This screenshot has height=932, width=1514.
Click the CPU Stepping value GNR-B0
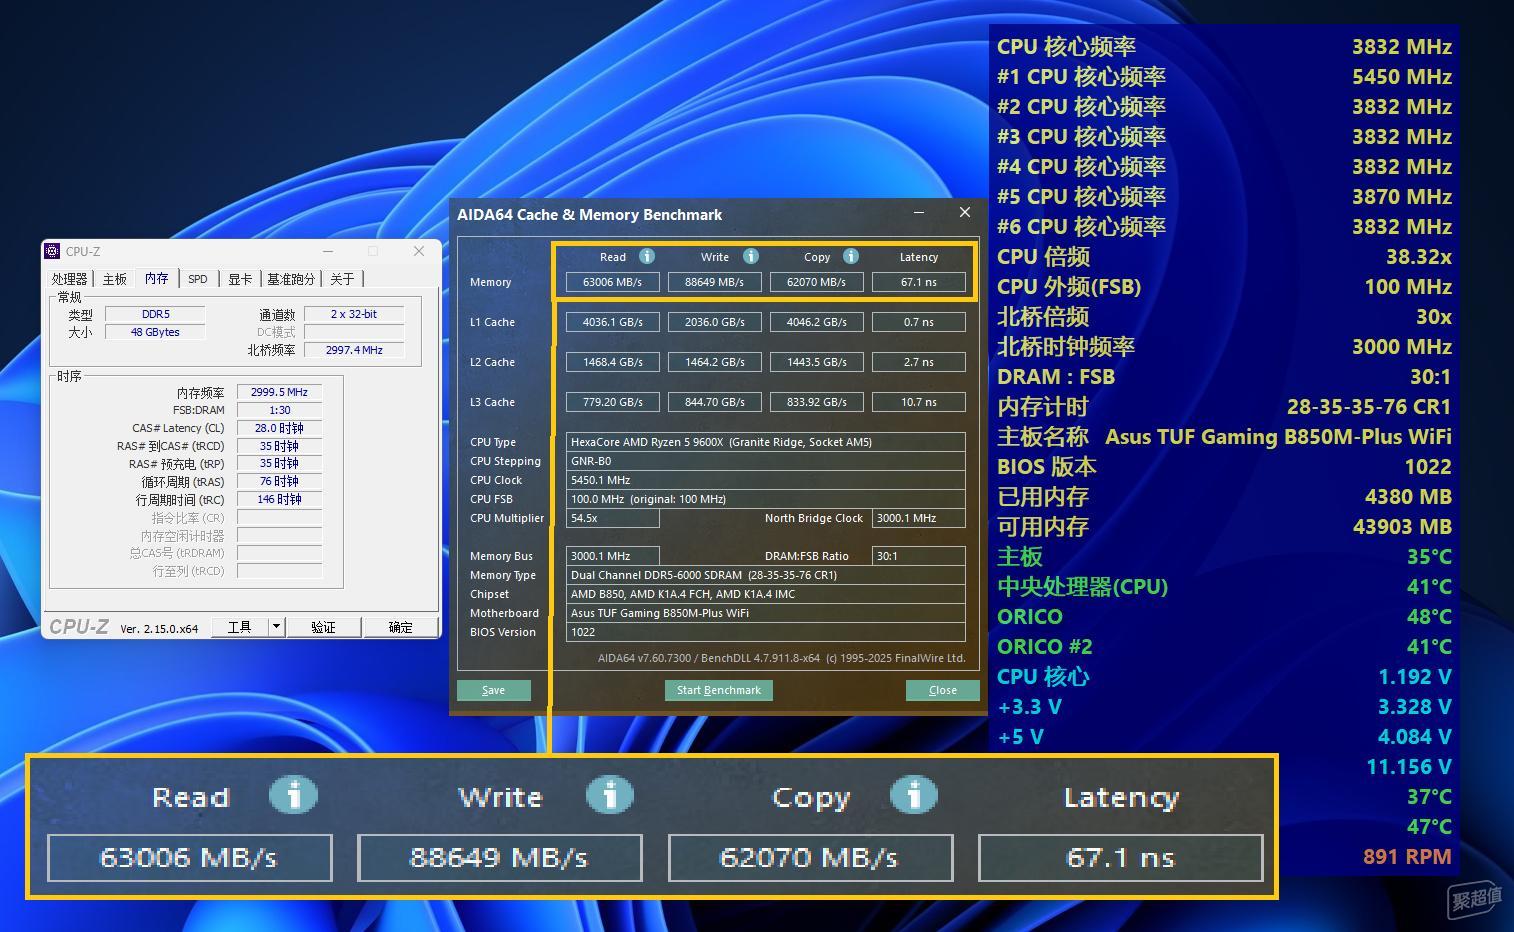click(x=766, y=461)
